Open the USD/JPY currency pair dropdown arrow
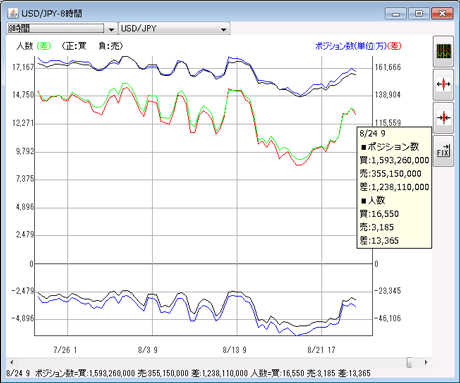The height and width of the screenshot is (383, 460). coord(224,29)
